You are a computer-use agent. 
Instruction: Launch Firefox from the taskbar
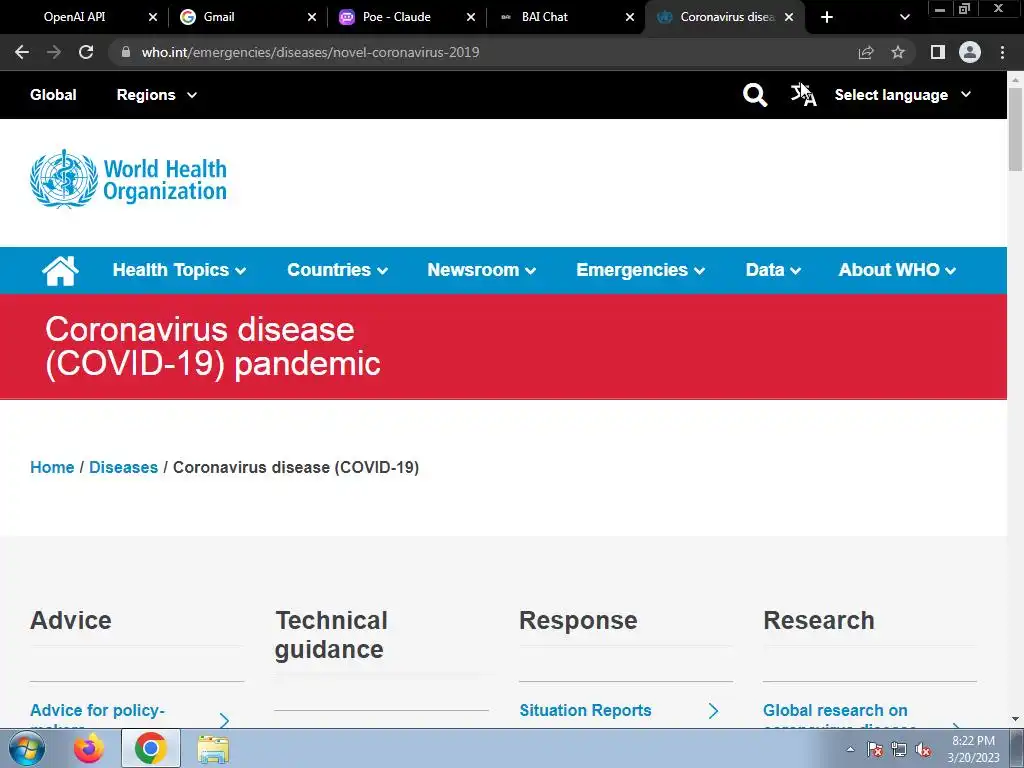click(x=89, y=748)
